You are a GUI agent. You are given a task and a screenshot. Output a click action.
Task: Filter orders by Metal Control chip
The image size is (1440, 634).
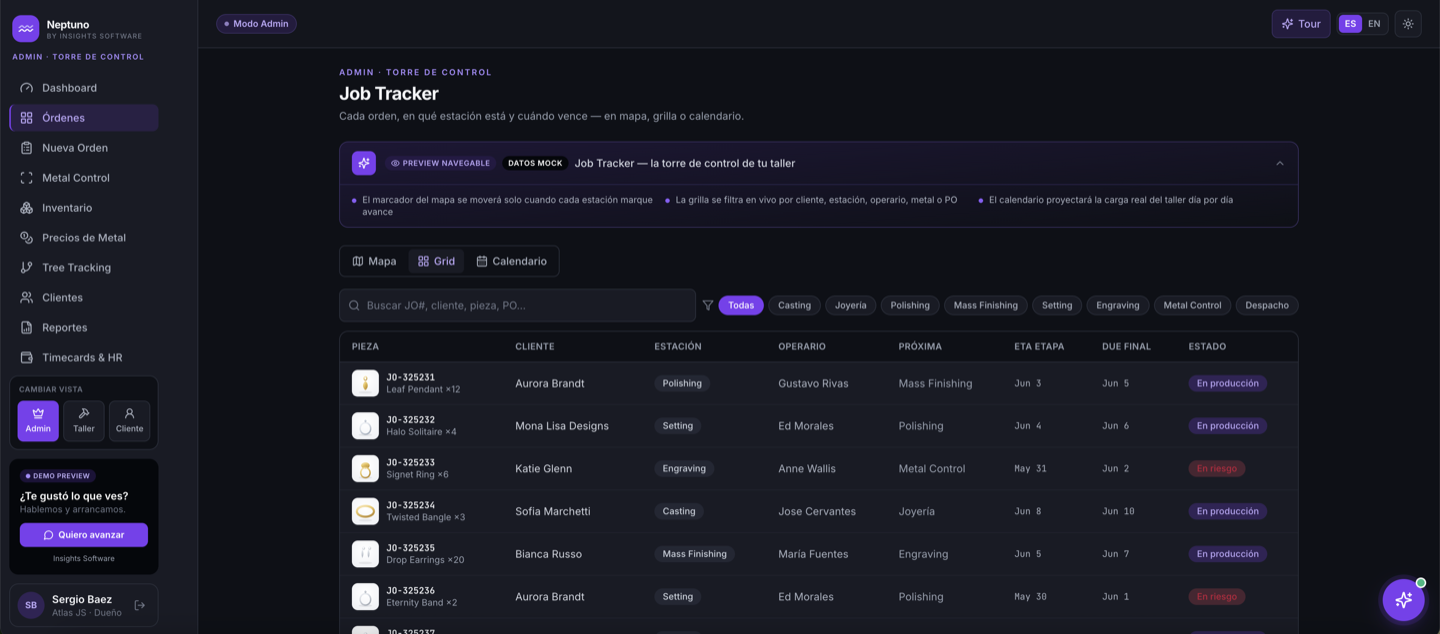(1192, 305)
